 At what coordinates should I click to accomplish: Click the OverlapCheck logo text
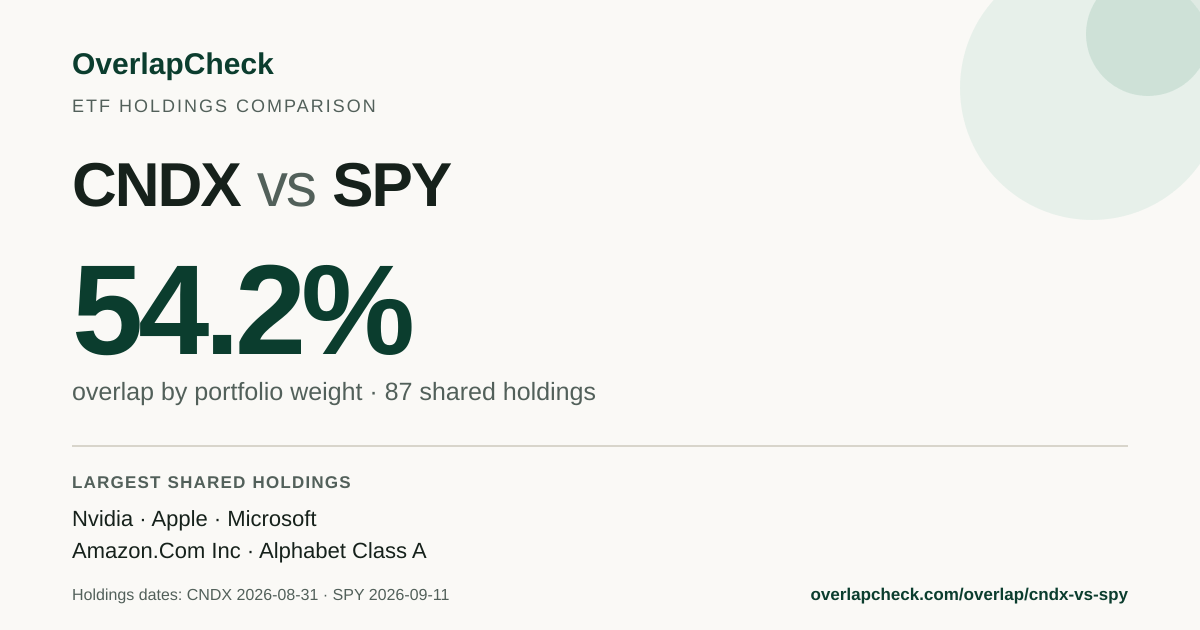tap(172, 64)
